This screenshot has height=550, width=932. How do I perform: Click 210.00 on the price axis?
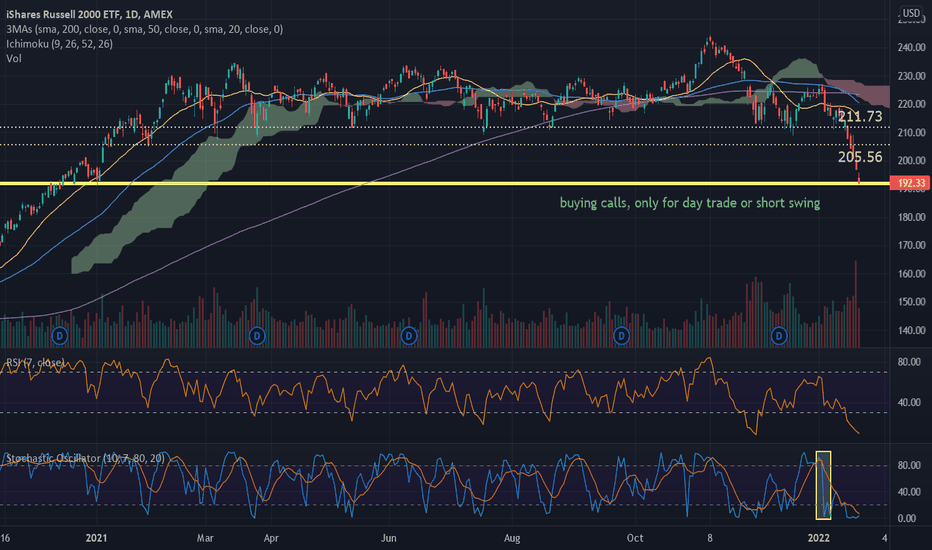pyautogui.click(x=911, y=133)
